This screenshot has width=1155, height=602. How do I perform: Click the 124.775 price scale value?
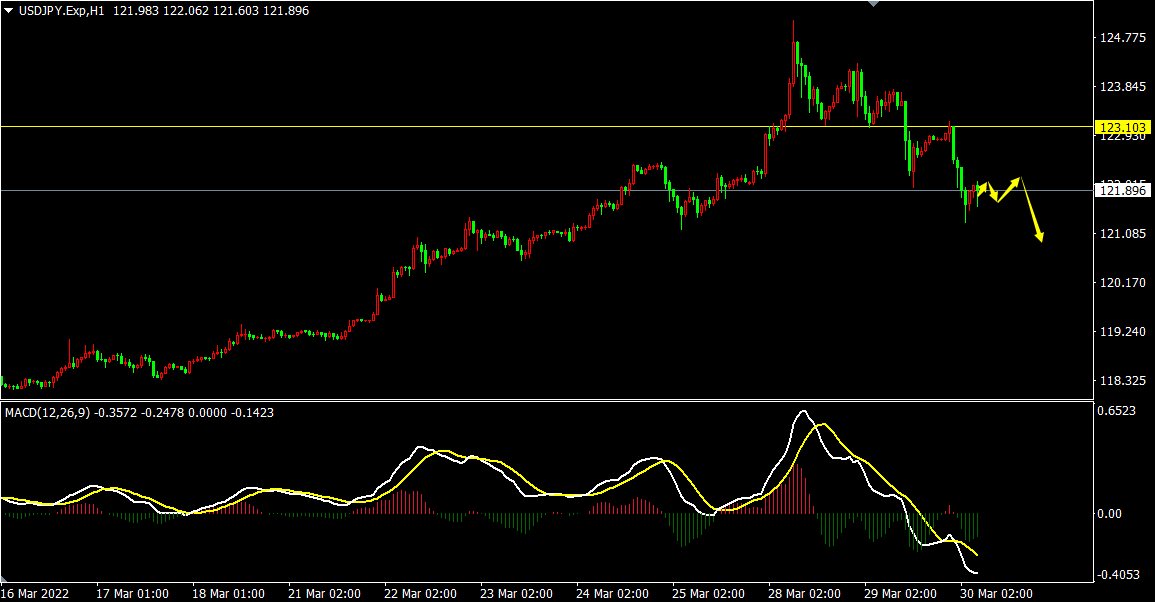pos(1122,38)
